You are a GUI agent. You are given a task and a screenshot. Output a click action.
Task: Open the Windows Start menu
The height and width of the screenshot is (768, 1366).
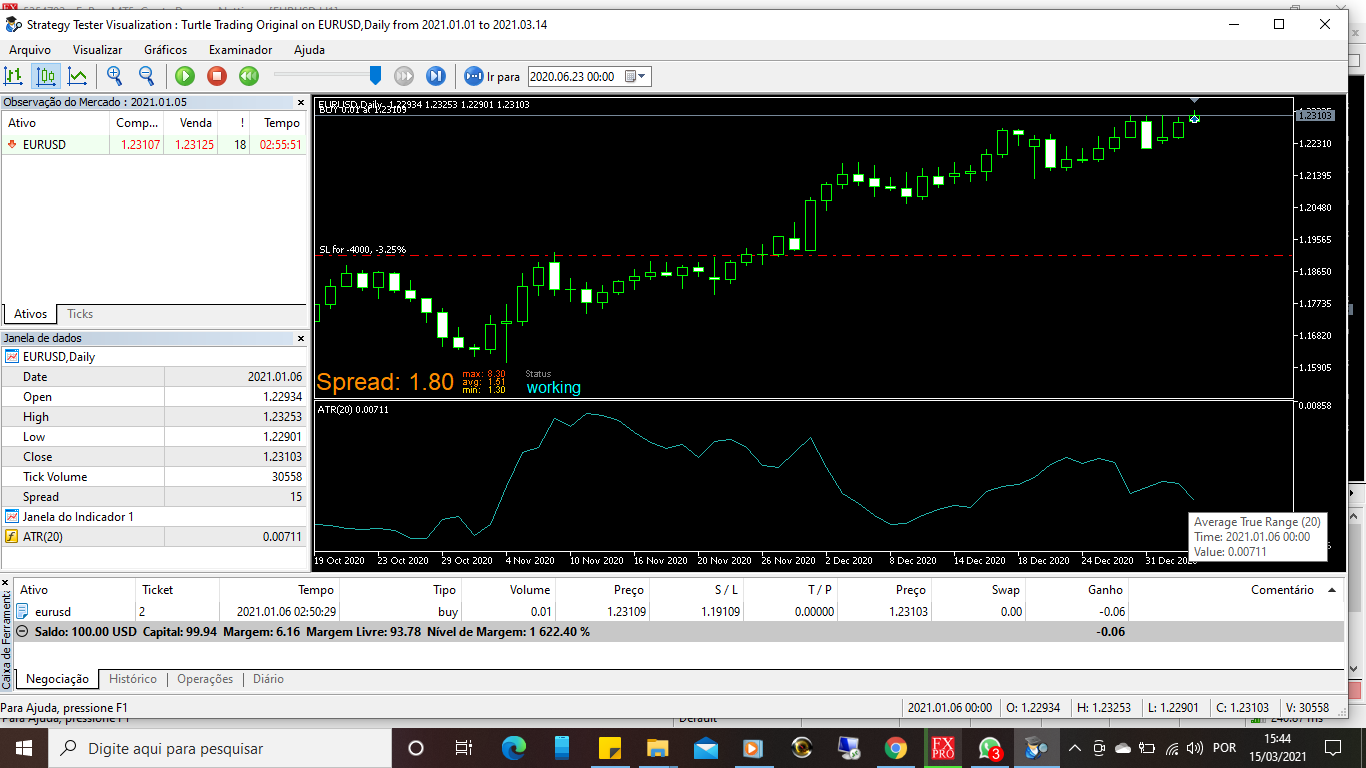[23, 748]
